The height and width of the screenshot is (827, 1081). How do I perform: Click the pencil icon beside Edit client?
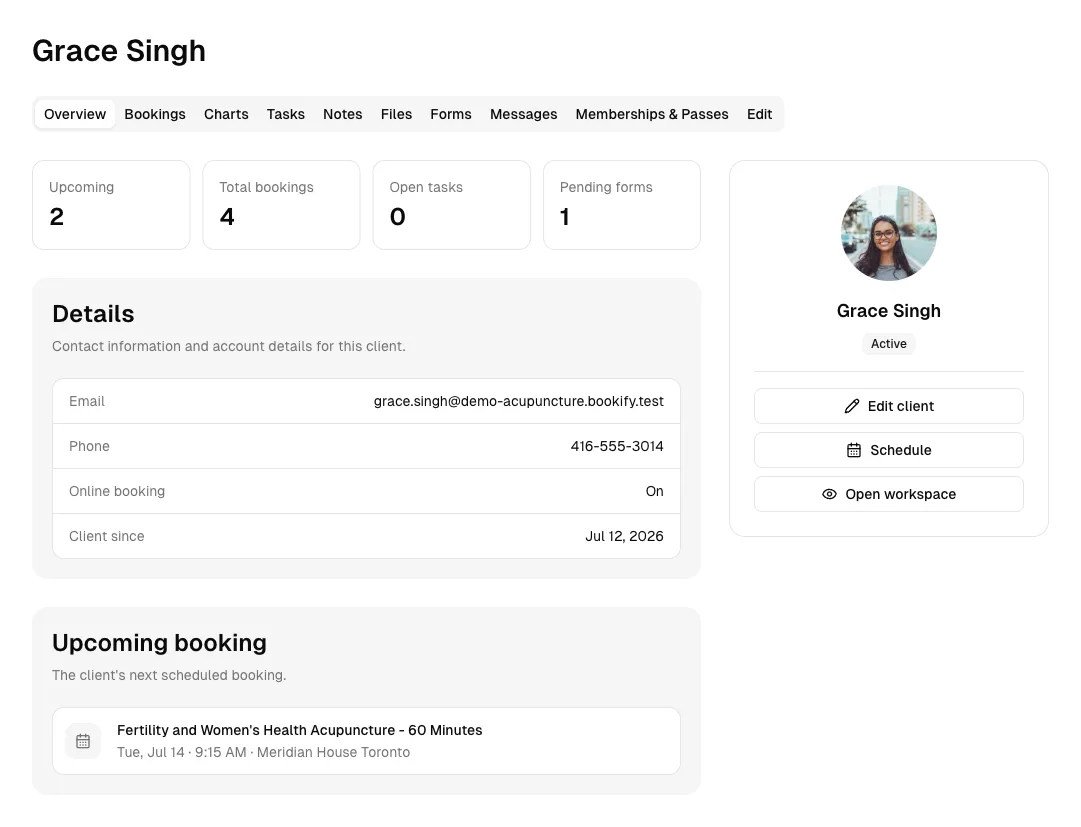coord(851,406)
